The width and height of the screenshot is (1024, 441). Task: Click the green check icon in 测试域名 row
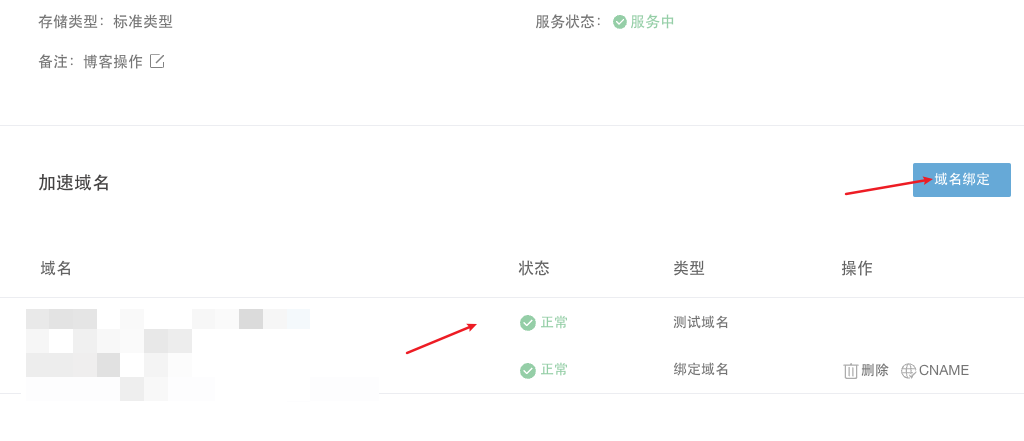528,323
